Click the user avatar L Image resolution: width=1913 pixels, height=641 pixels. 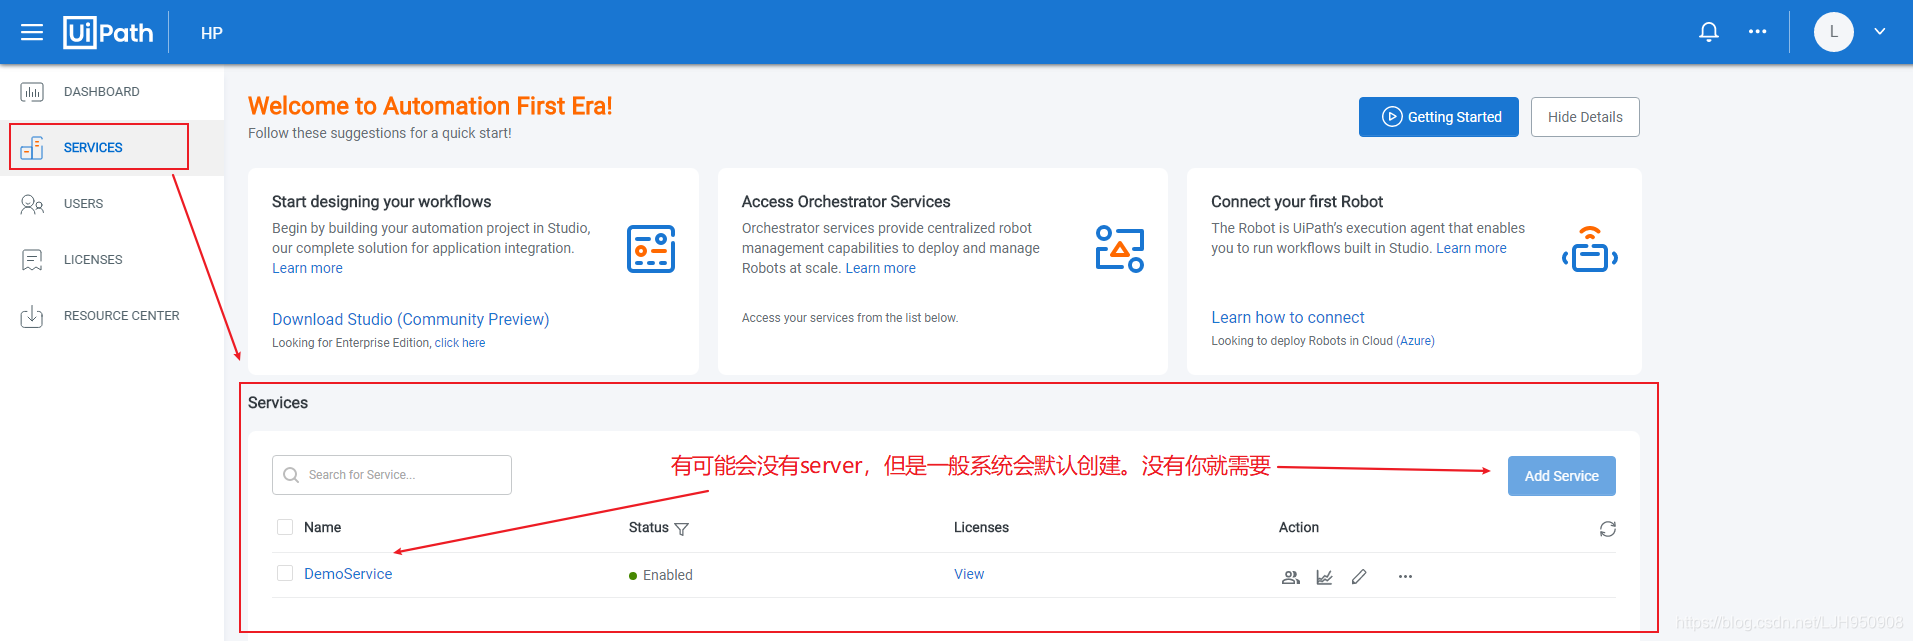1833,32
